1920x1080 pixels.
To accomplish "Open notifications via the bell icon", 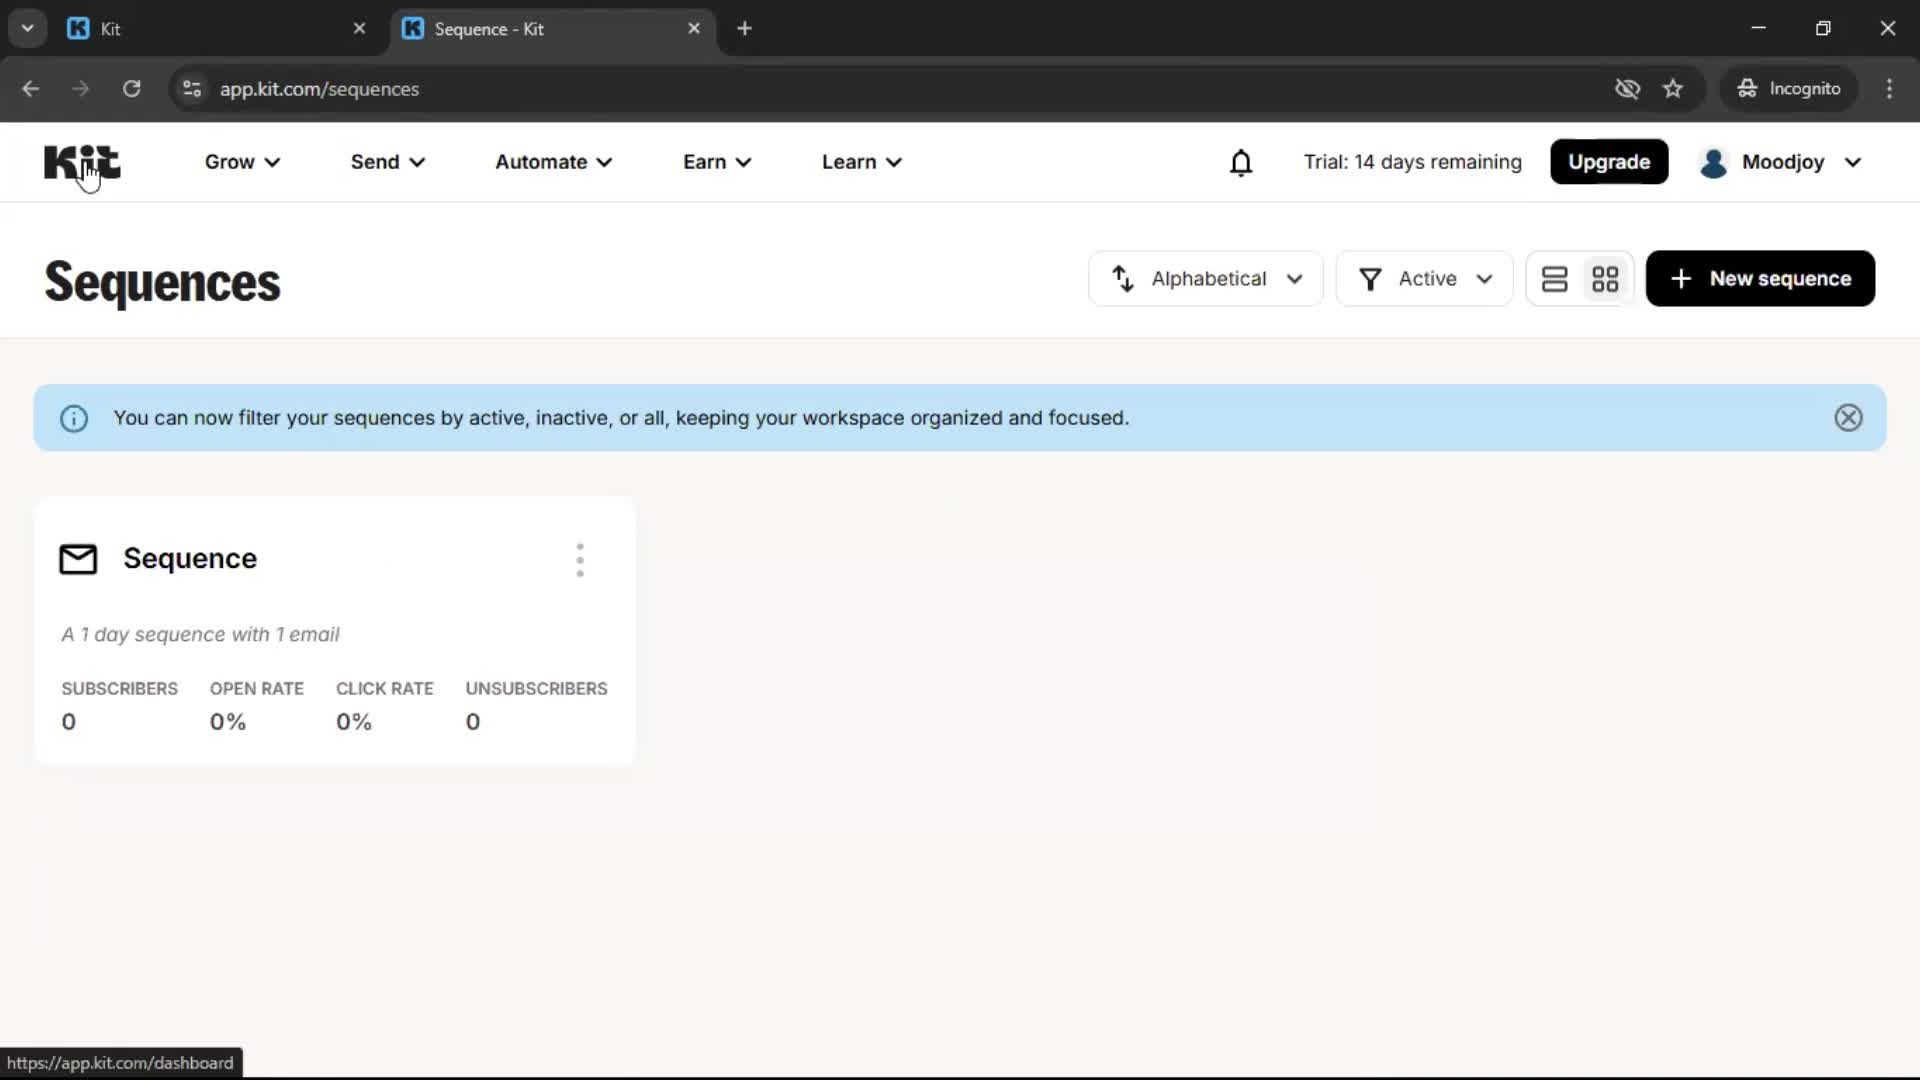I will (1241, 162).
